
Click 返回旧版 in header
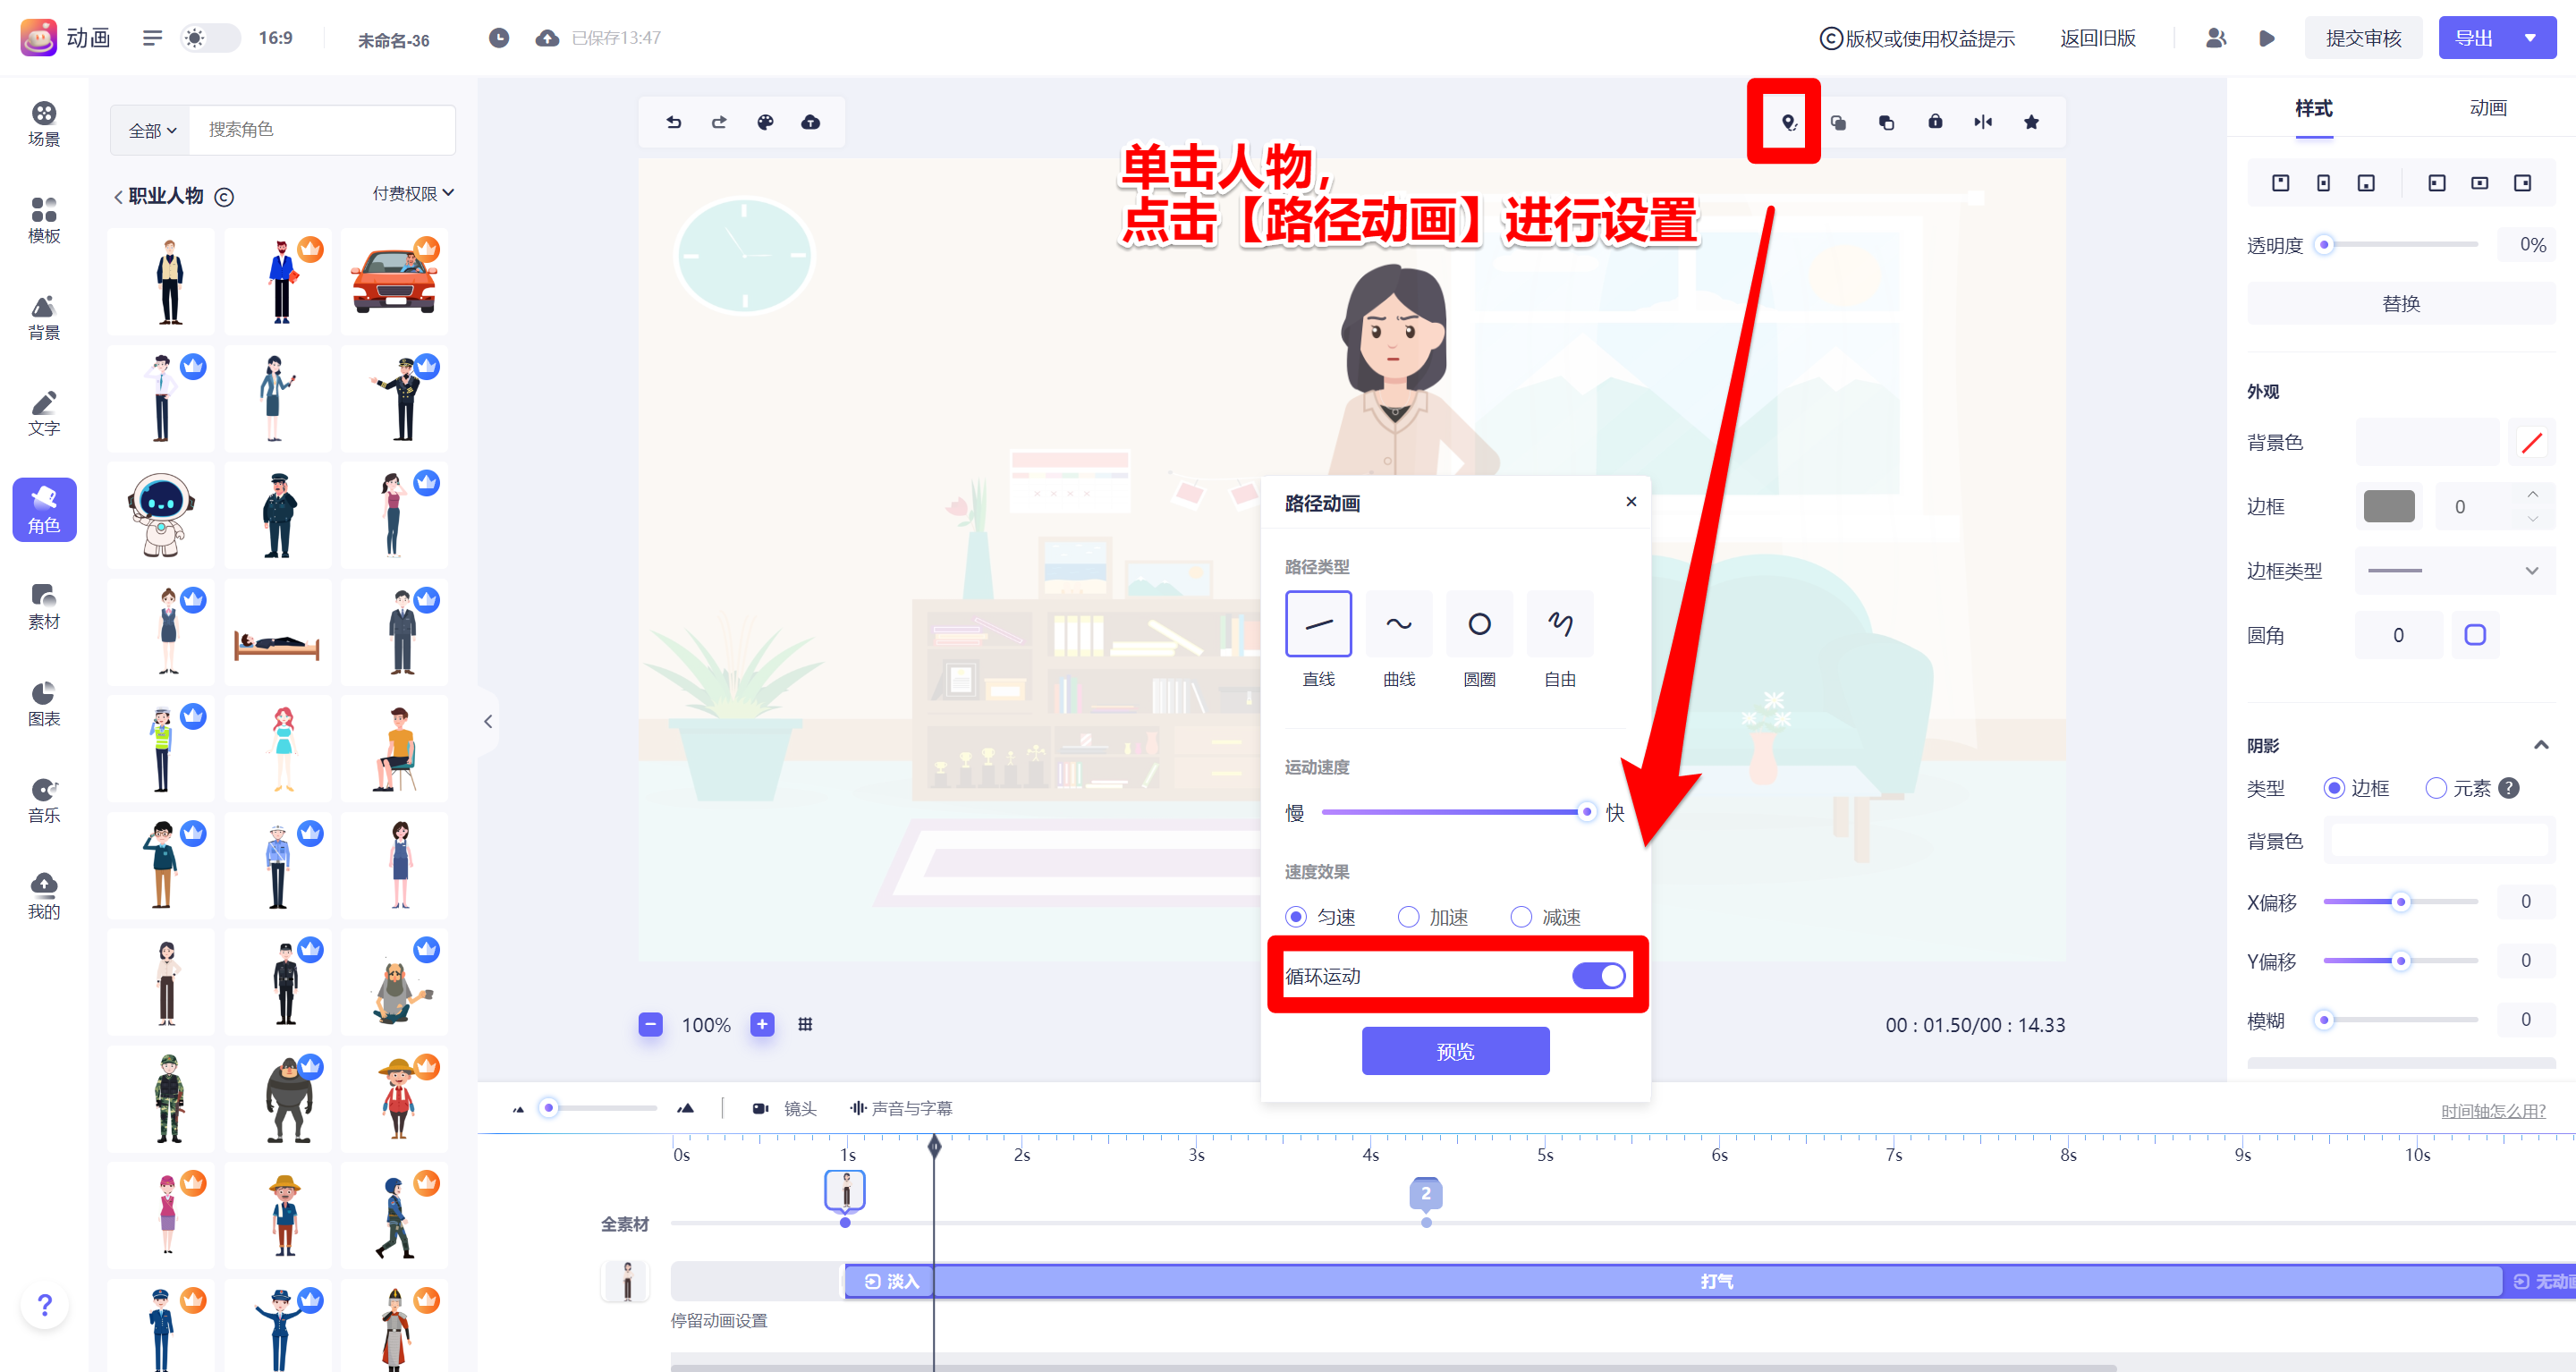2097,38
